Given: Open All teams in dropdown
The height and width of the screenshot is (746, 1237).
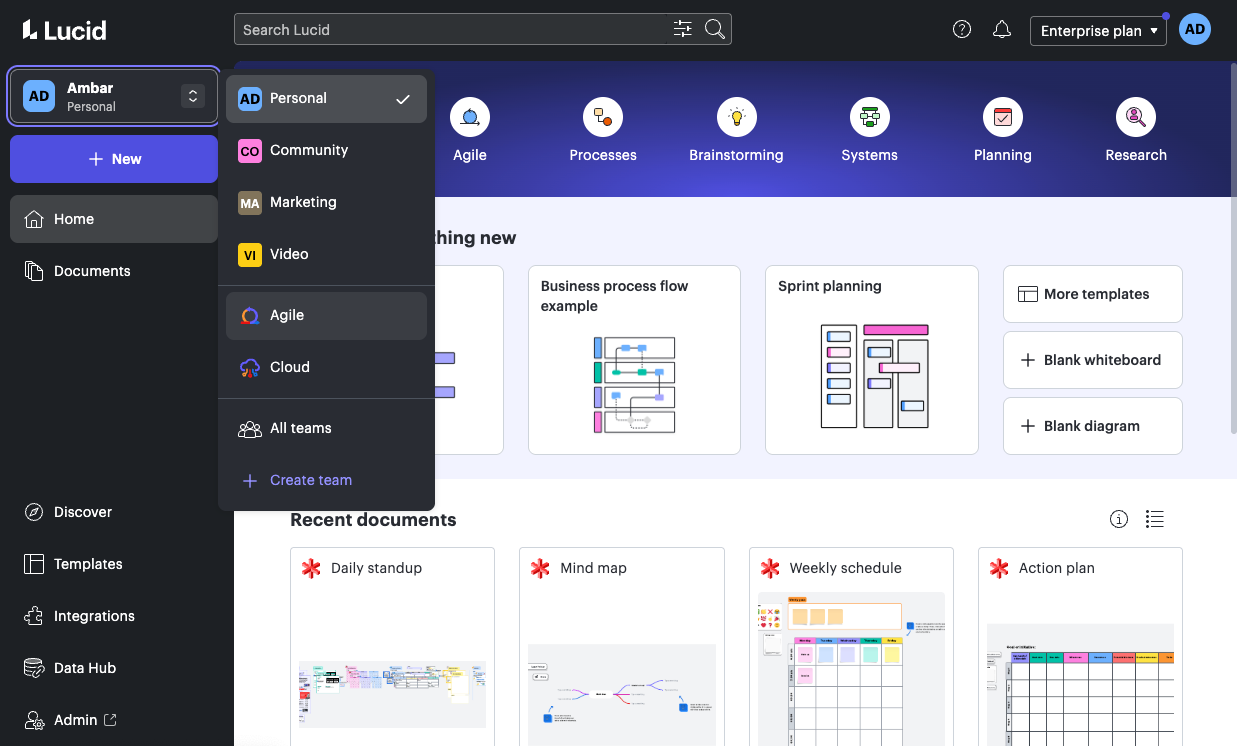Looking at the screenshot, I should (x=326, y=428).
